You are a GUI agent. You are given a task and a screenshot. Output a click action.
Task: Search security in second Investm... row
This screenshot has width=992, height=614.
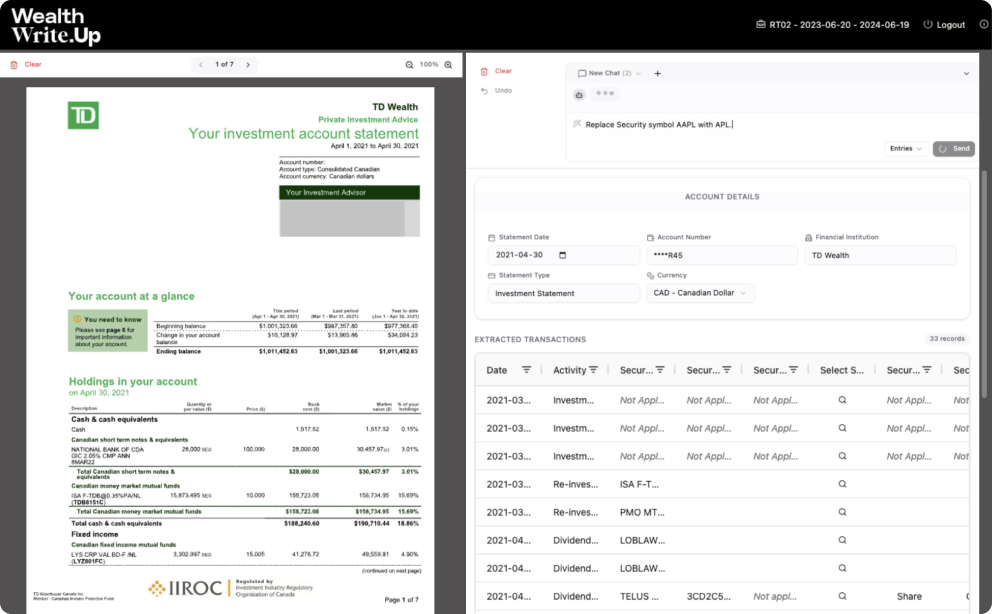pyautogui.click(x=842, y=428)
